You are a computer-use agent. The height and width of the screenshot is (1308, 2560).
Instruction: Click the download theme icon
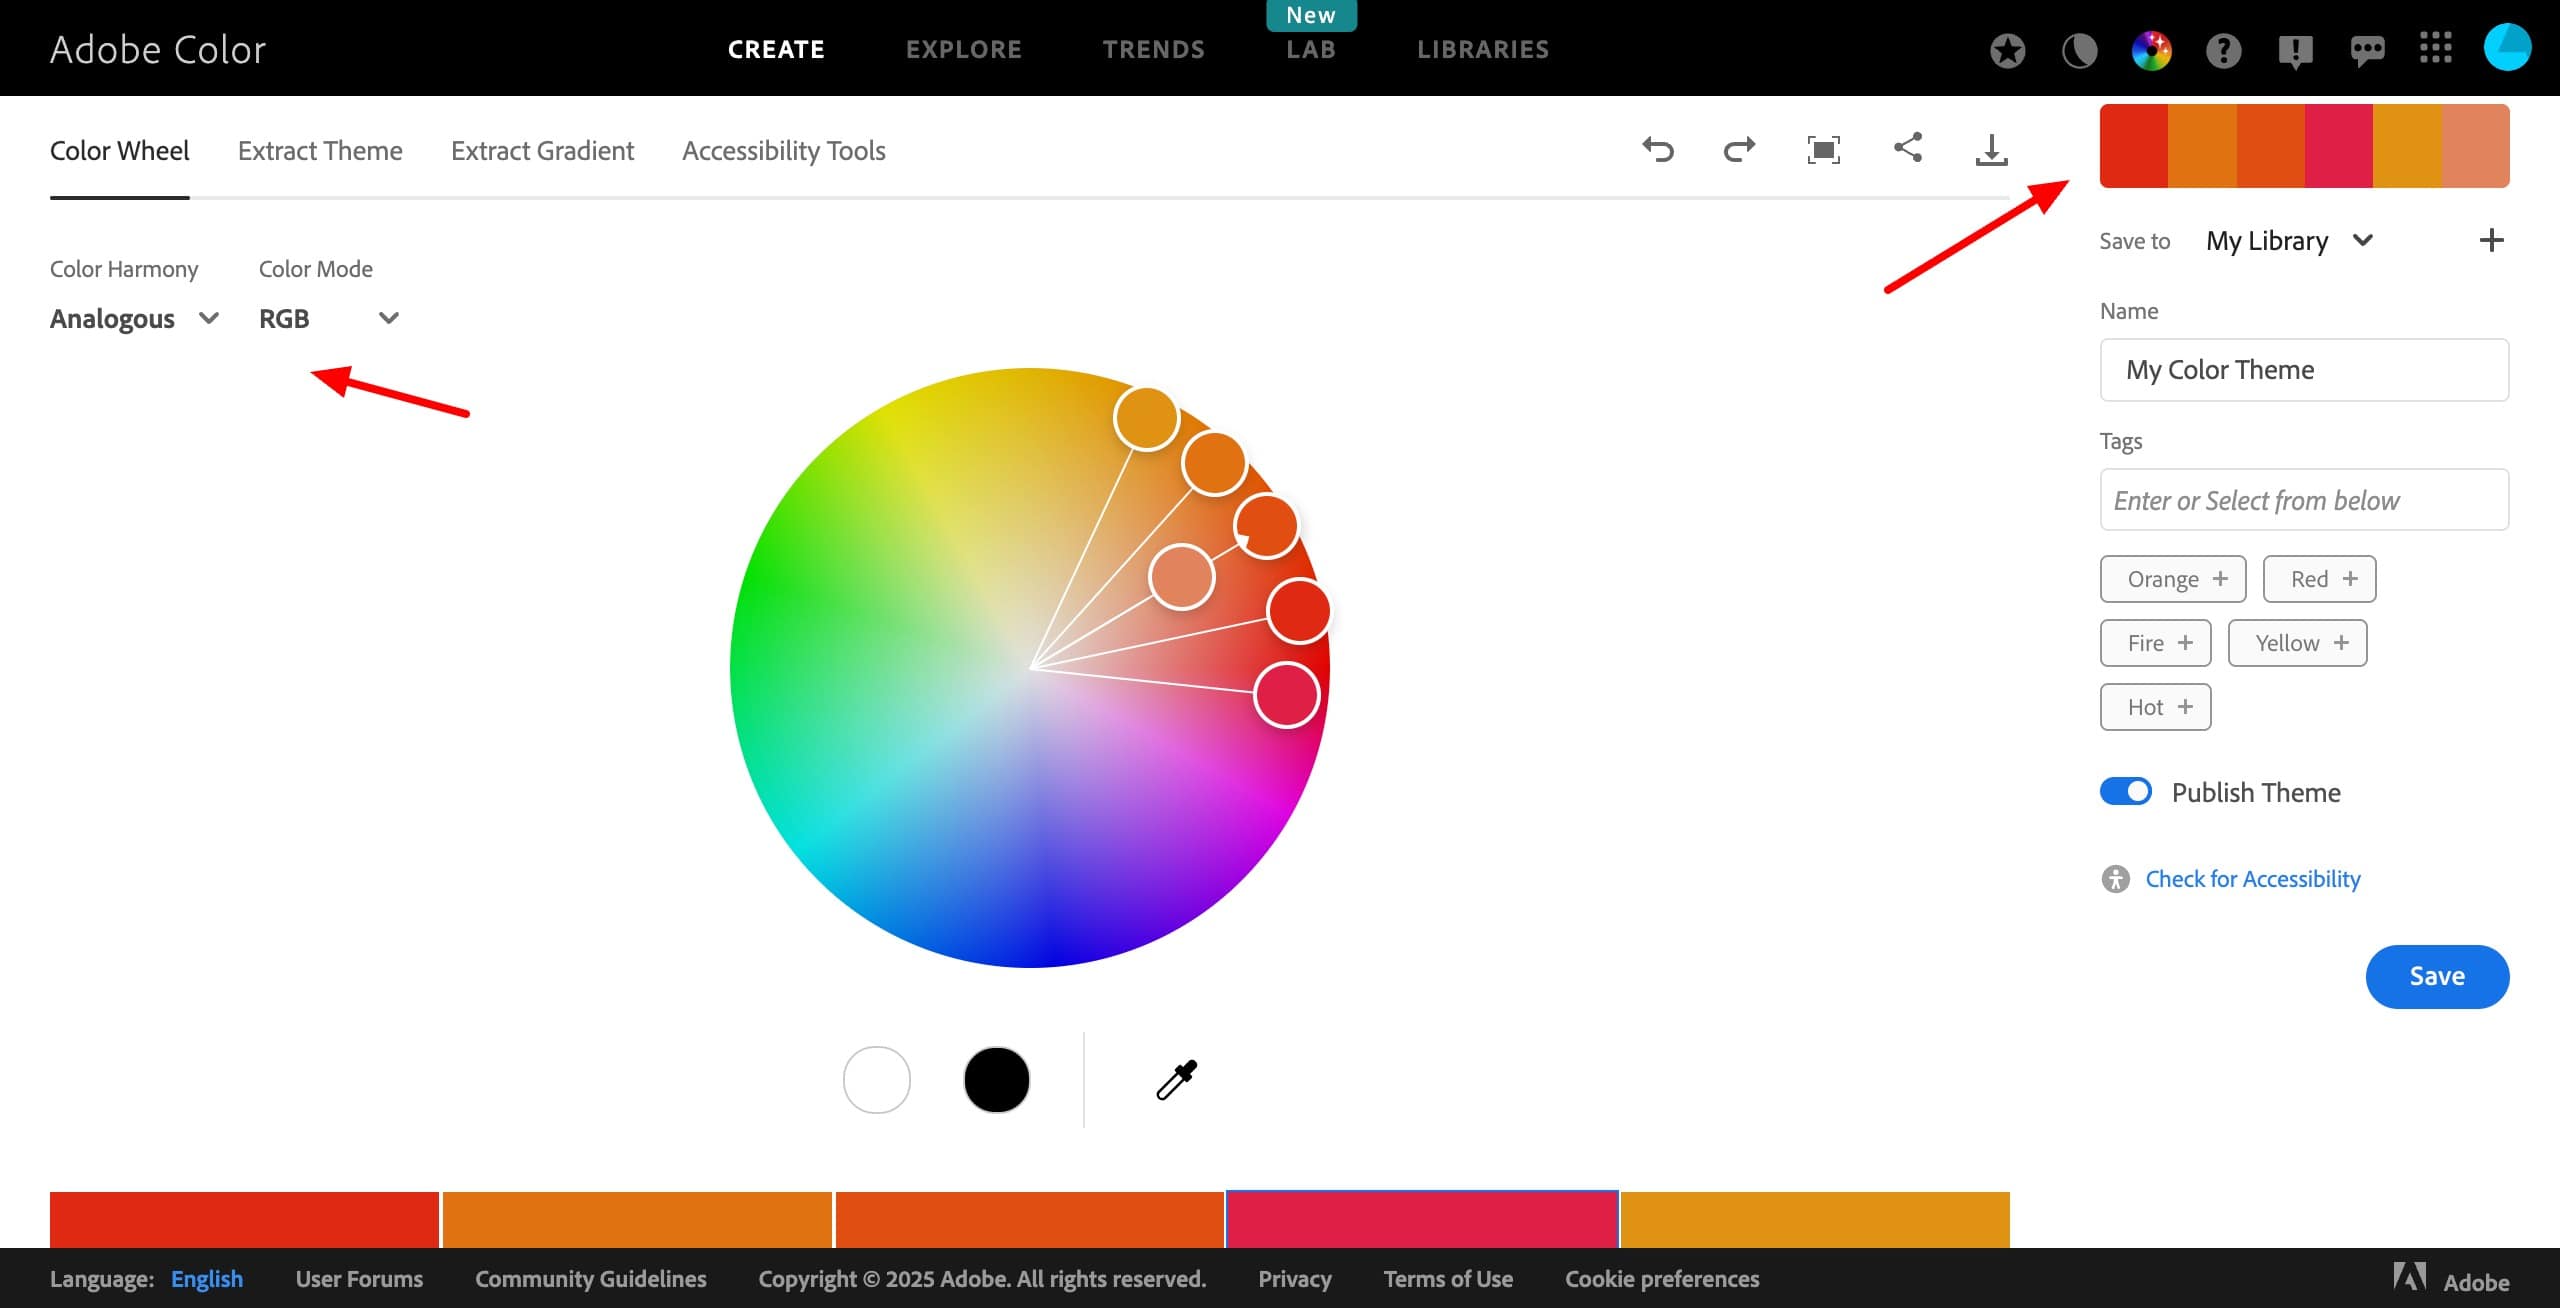click(1991, 150)
